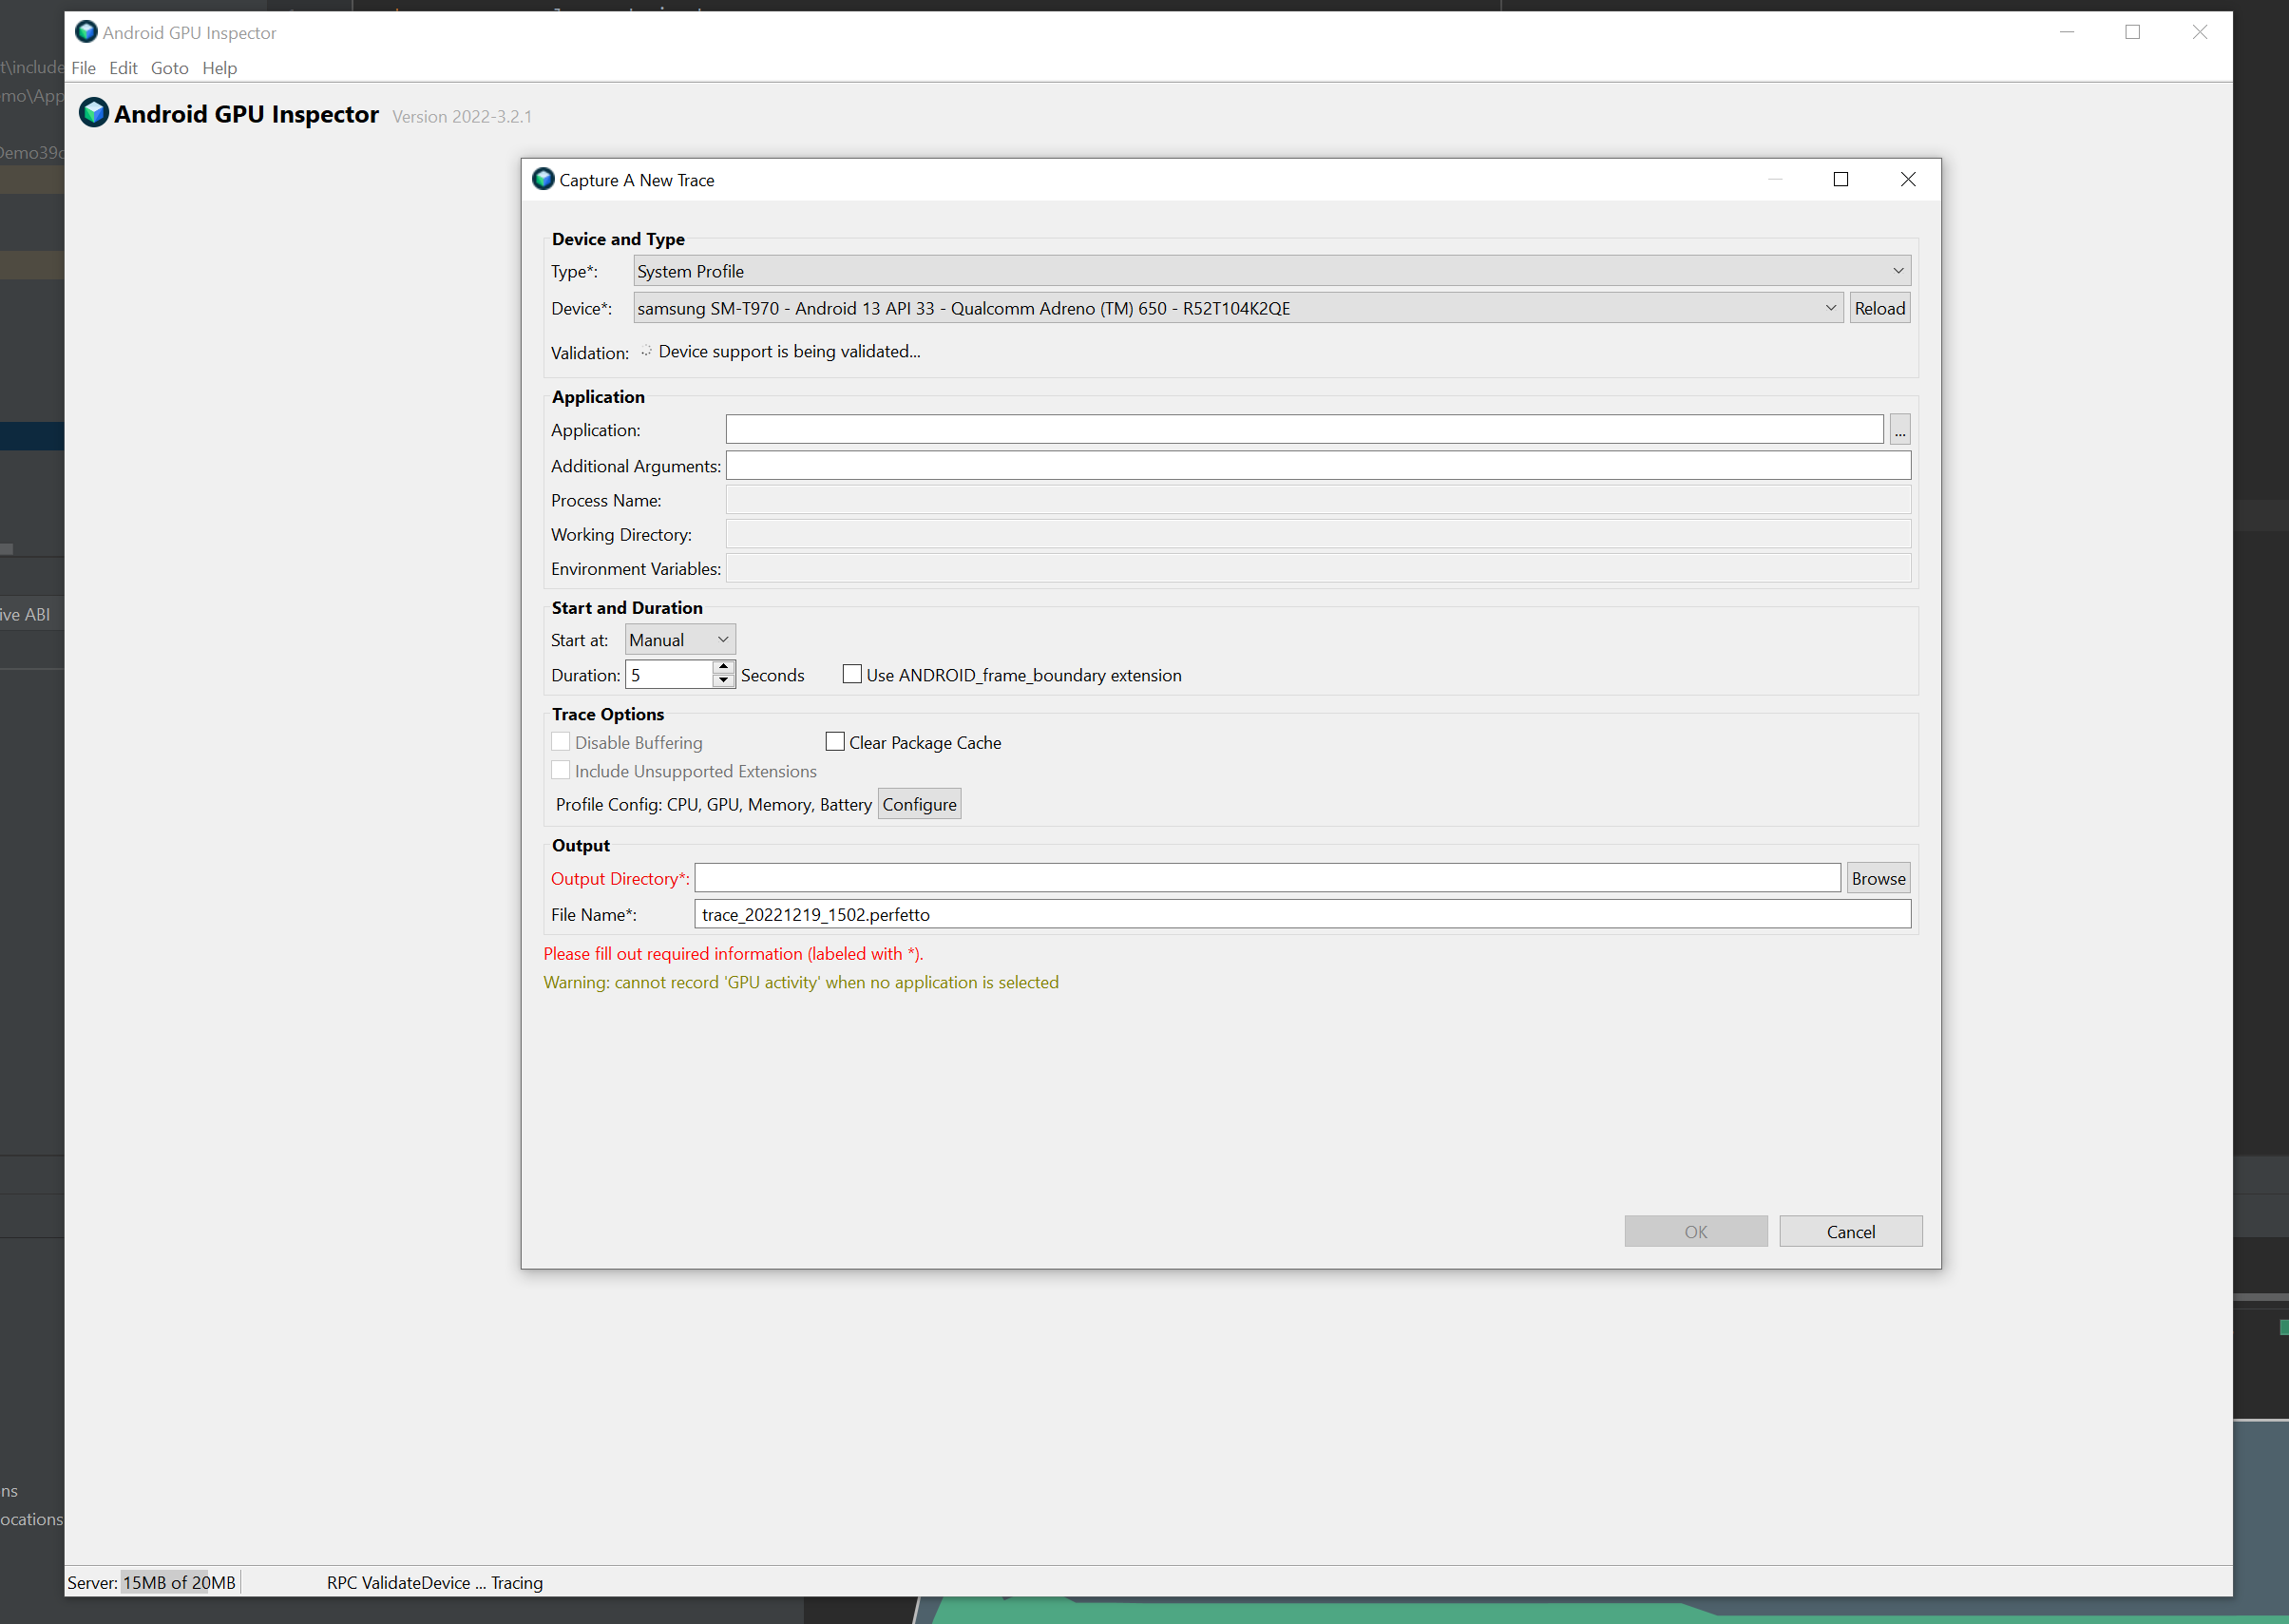Screen dimensions: 2289x1624
Task: Click the Duration up arrow to increase seconds
Action: [x=723, y=667]
